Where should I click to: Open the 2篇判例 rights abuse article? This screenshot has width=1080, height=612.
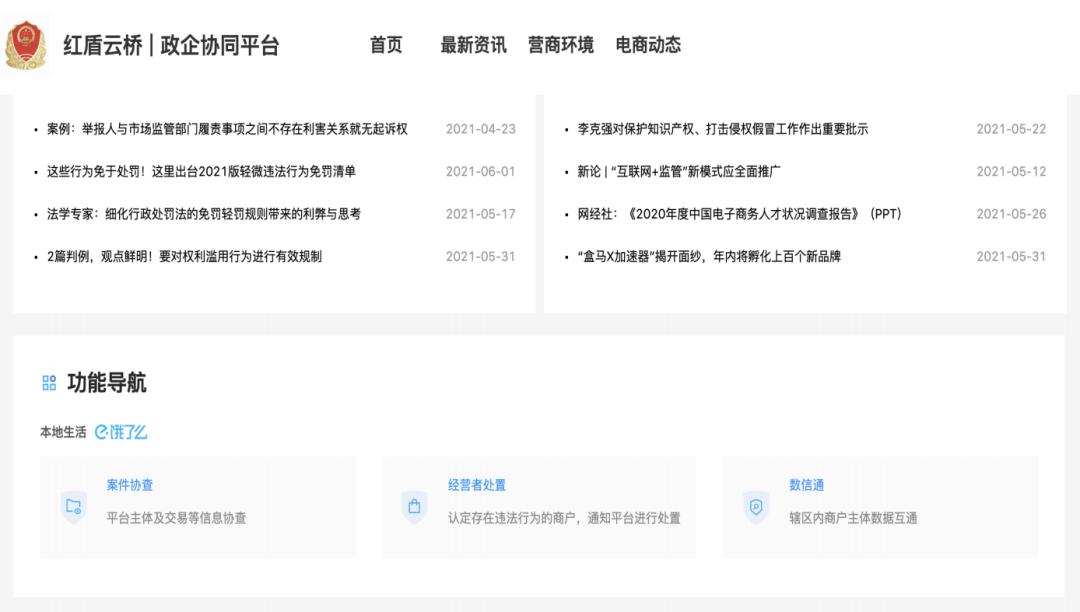(184, 256)
